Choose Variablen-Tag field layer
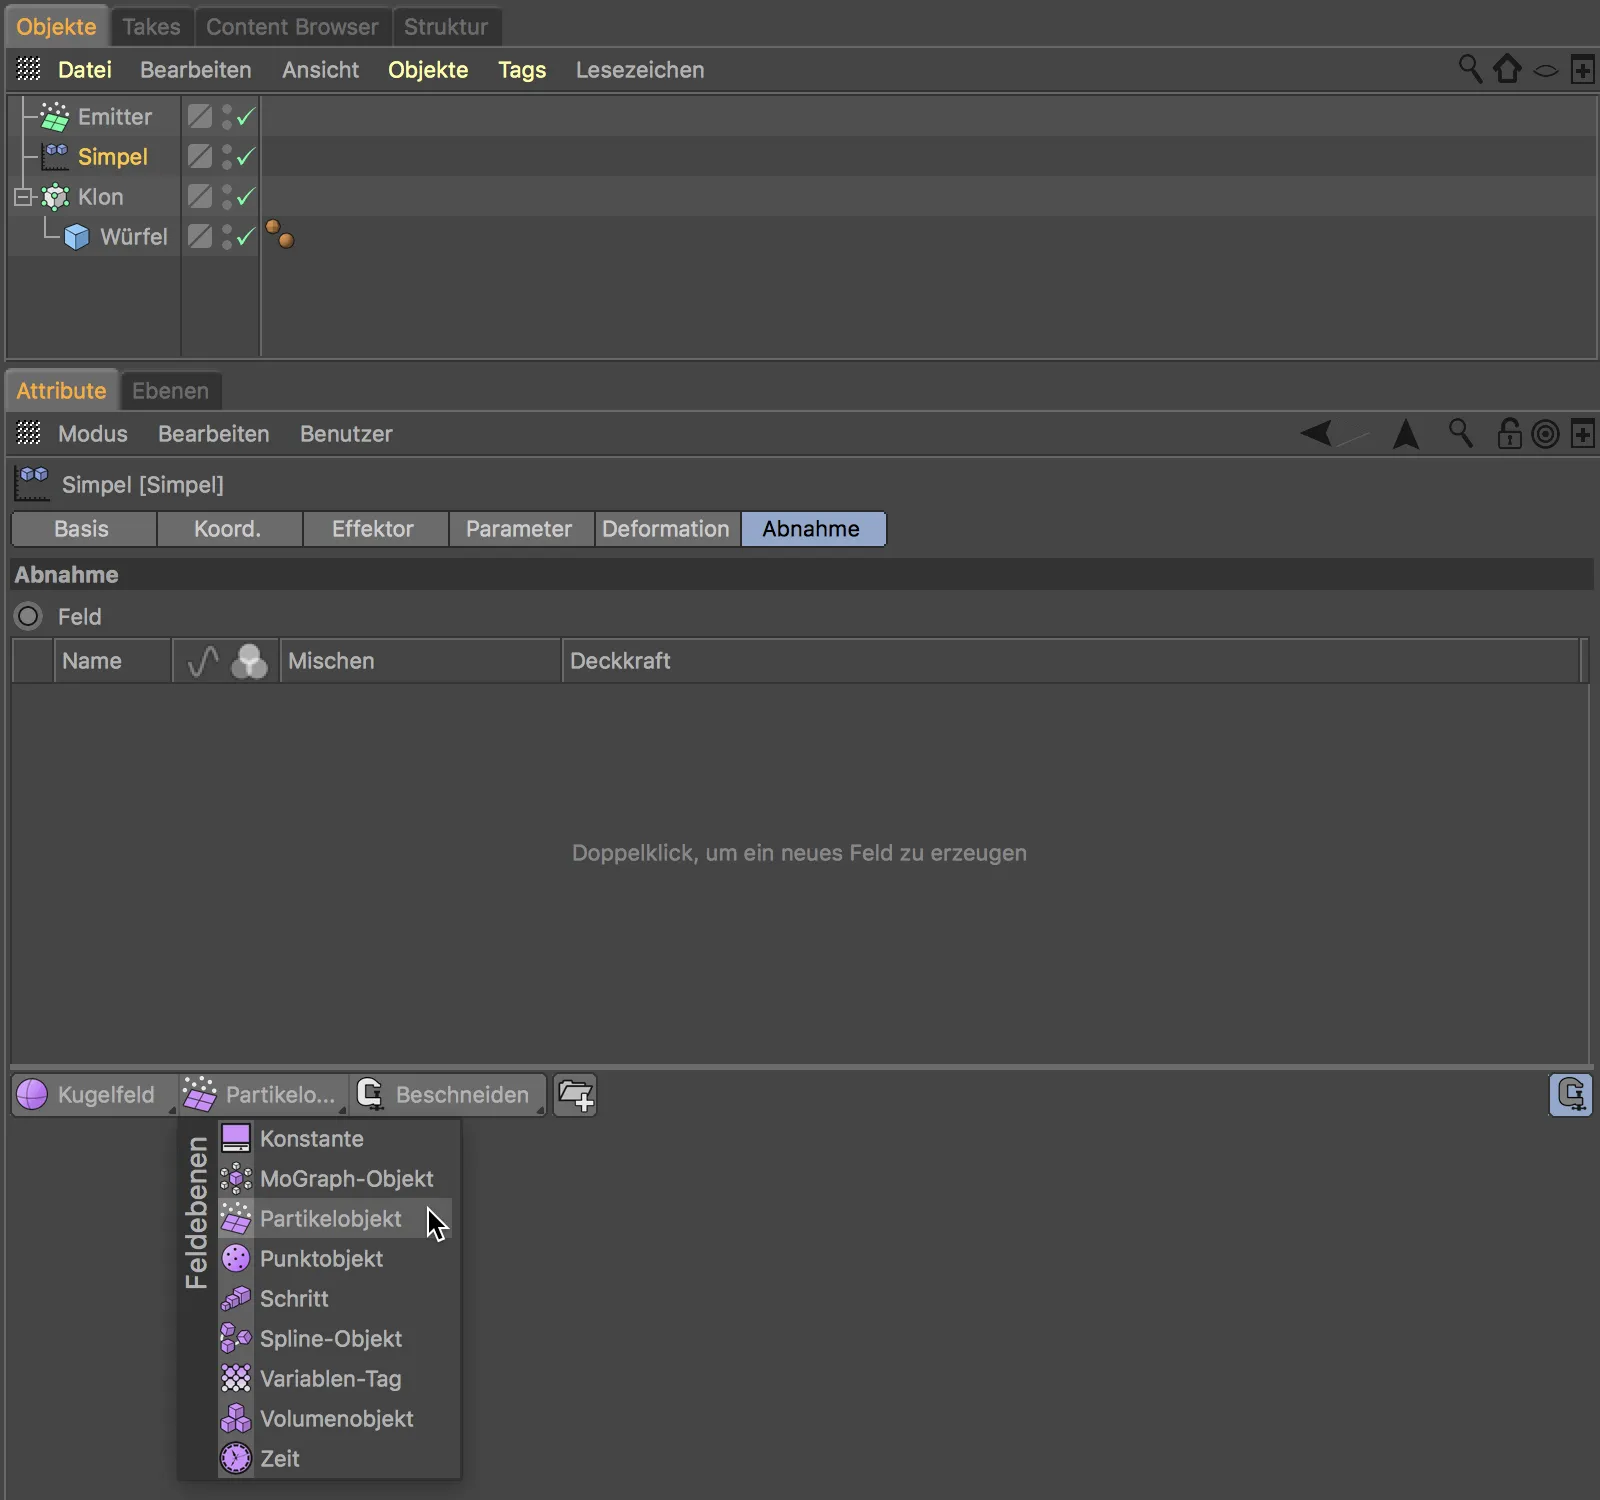This screenshot has width=1600, height=1500. [x=336, y=1379]
